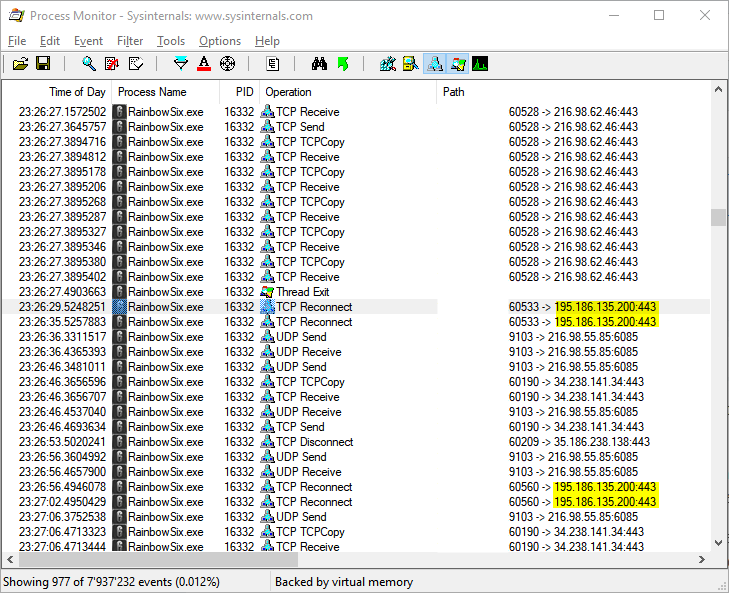Select path at 23:27:06.4713323 TCPCopy row
The height and width of the screenshot is (593, 729).
(576, 532)
